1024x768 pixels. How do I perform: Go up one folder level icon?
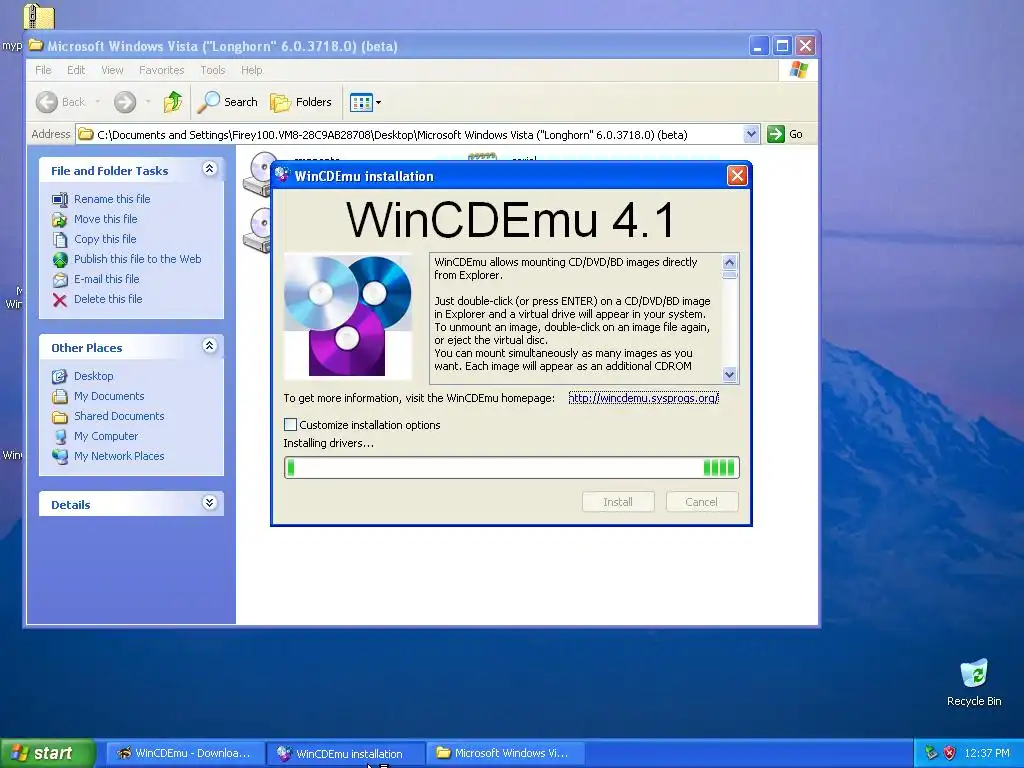coord(173,102)
